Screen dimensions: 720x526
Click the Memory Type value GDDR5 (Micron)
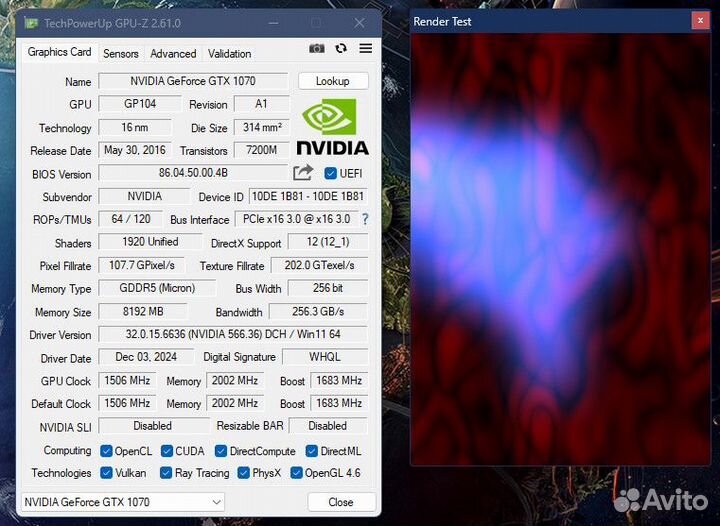pos(157,288)
